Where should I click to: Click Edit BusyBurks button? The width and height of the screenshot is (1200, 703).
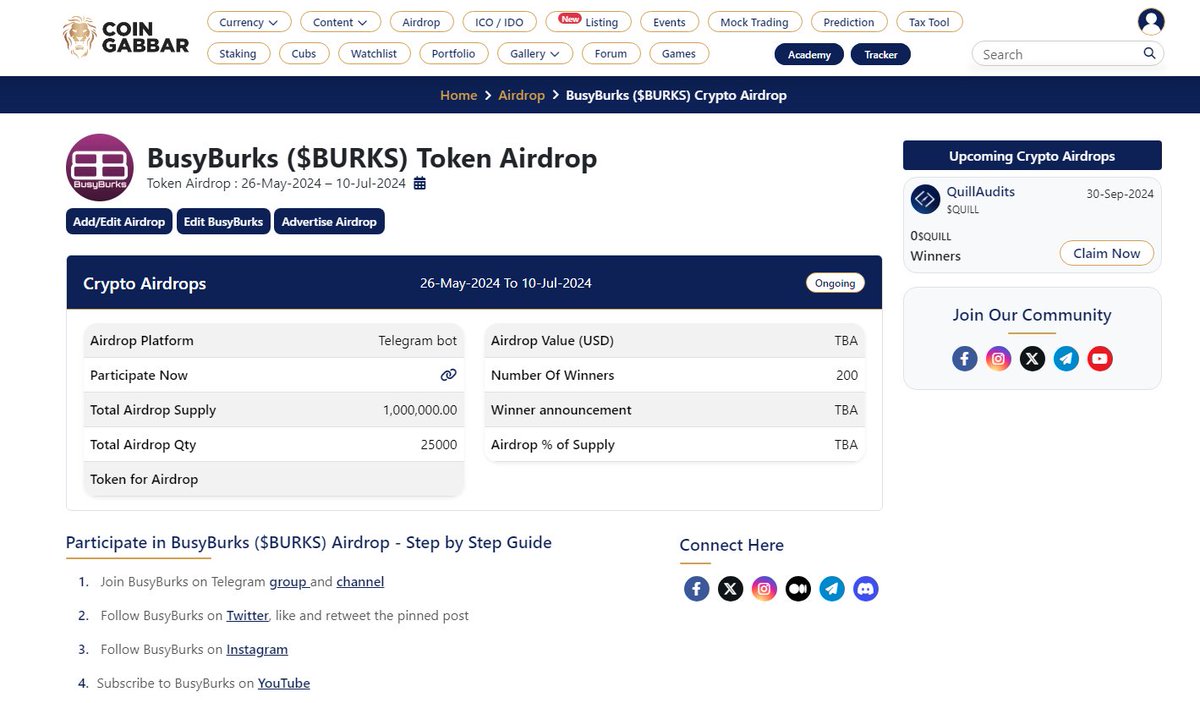pyautogui.click(x=223, y=221)
